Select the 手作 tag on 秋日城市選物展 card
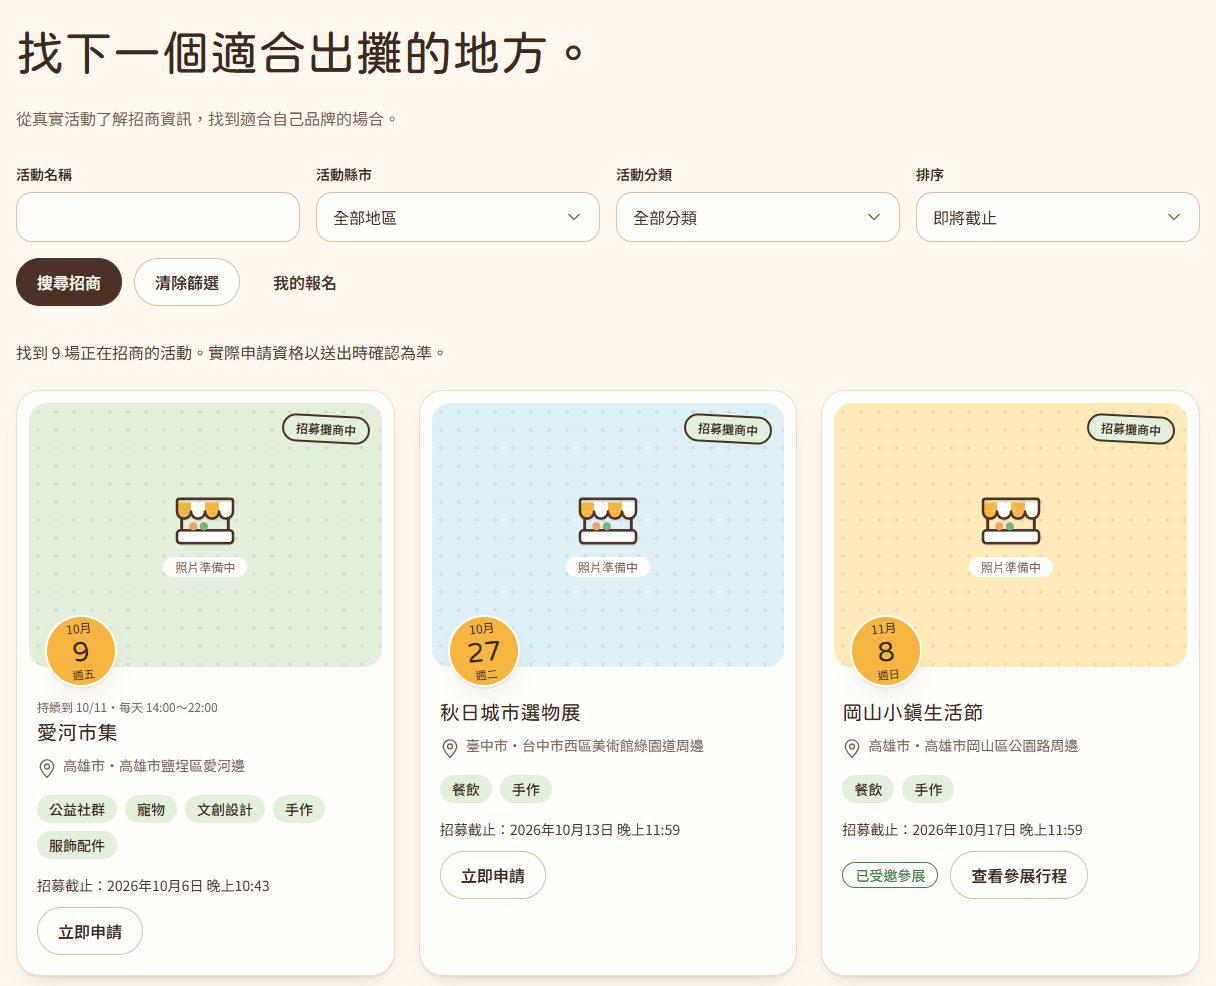 526,790
